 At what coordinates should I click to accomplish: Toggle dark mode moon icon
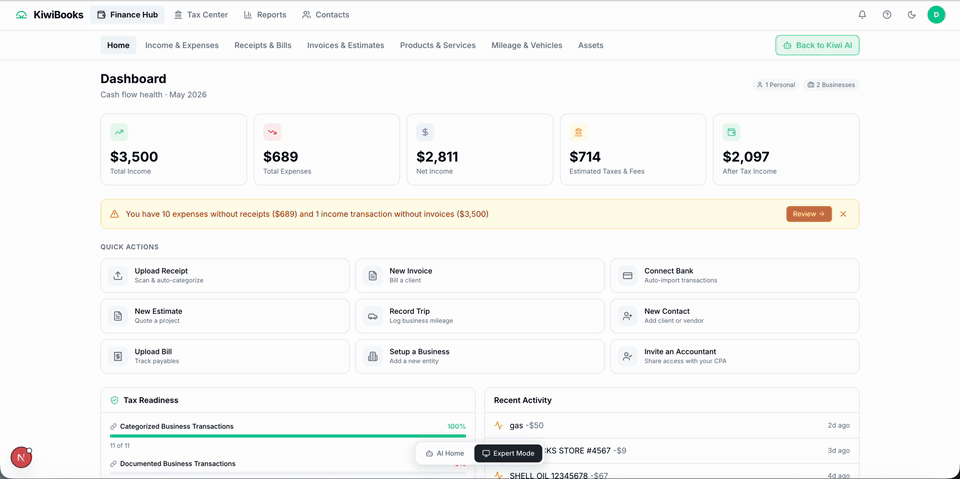[x=911, y=15]
